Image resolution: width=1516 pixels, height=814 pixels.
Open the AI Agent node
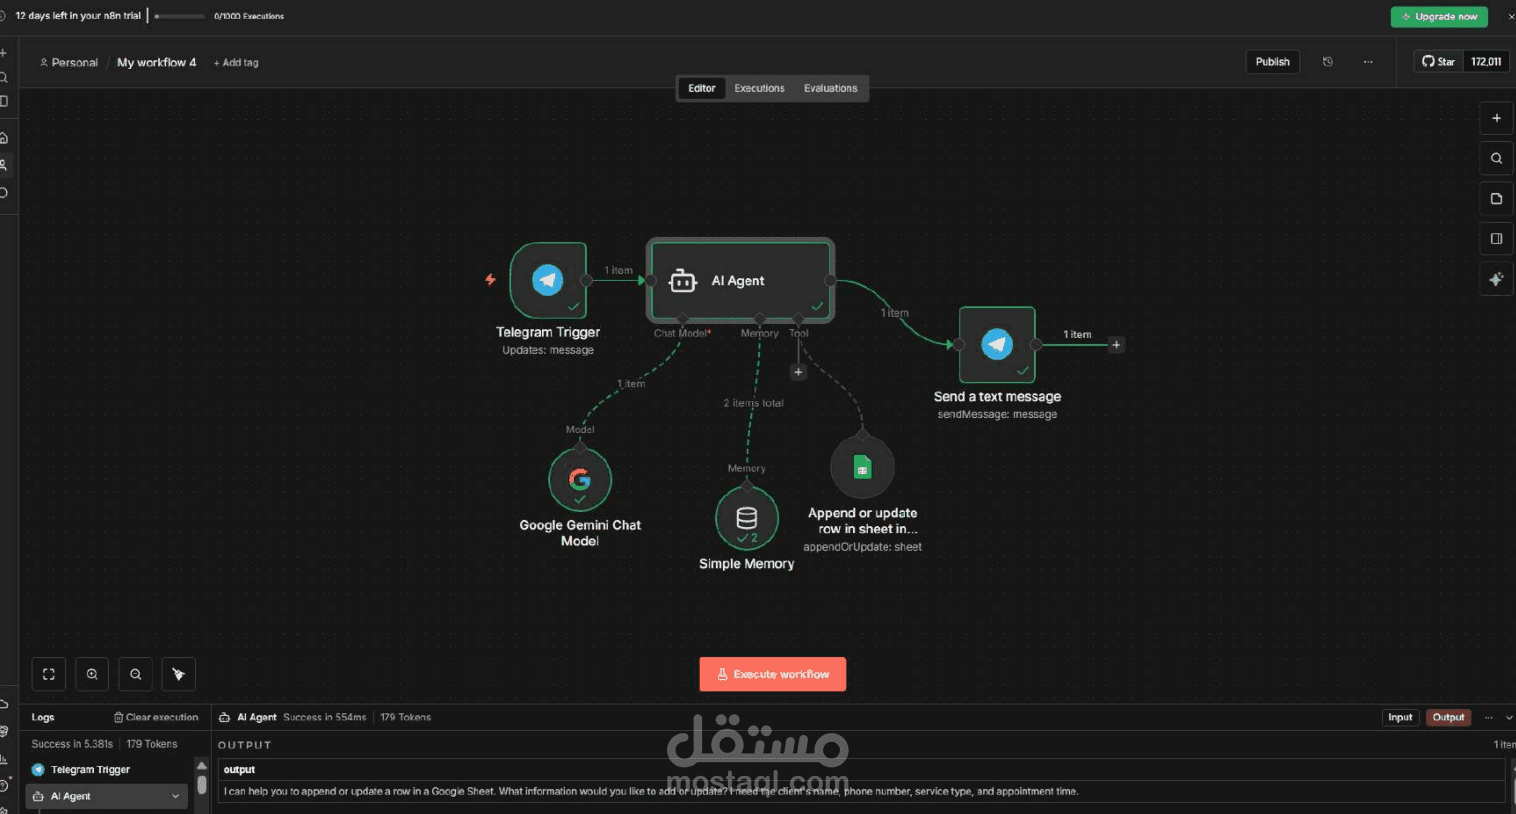[x=740, y=280]
